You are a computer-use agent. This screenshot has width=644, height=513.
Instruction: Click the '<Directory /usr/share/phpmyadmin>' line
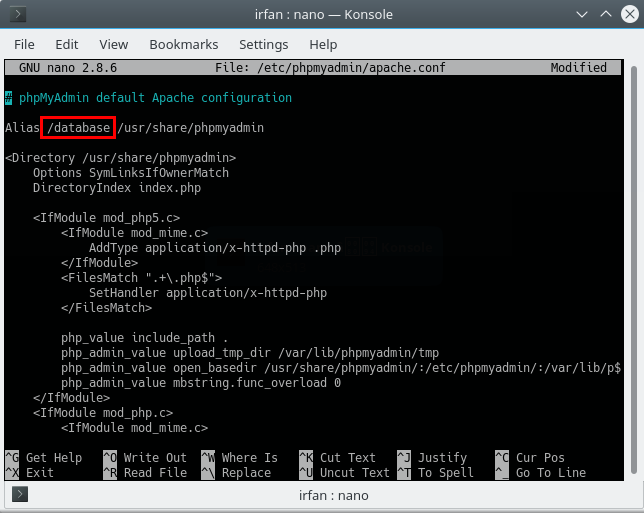(121, 158)
